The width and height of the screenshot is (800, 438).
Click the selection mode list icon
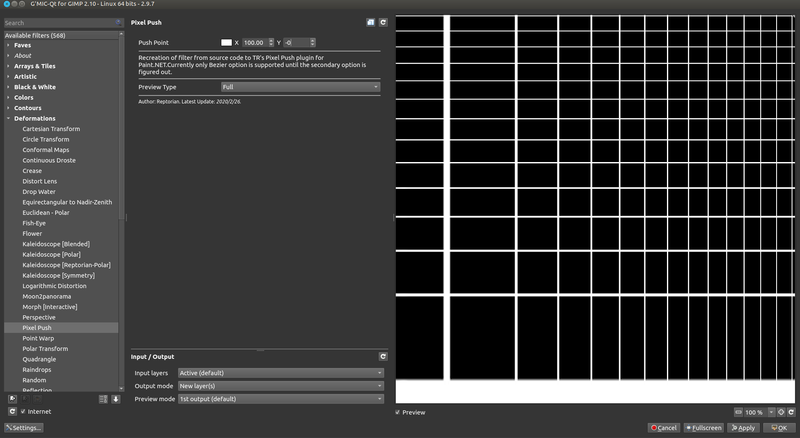103,399
